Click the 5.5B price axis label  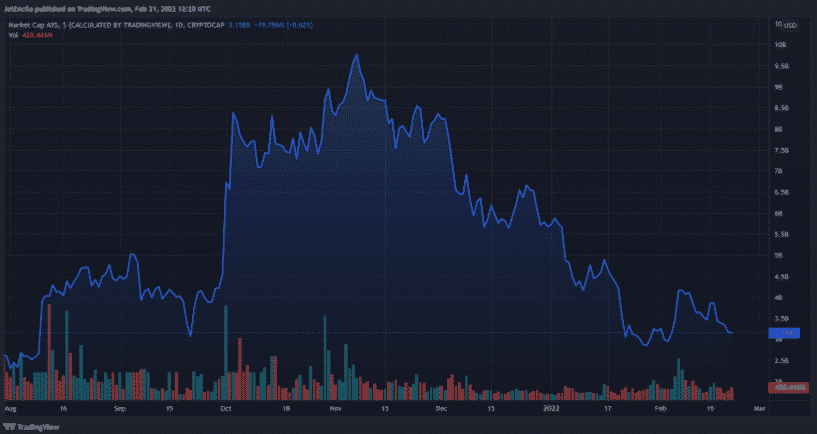click(782, 234)
